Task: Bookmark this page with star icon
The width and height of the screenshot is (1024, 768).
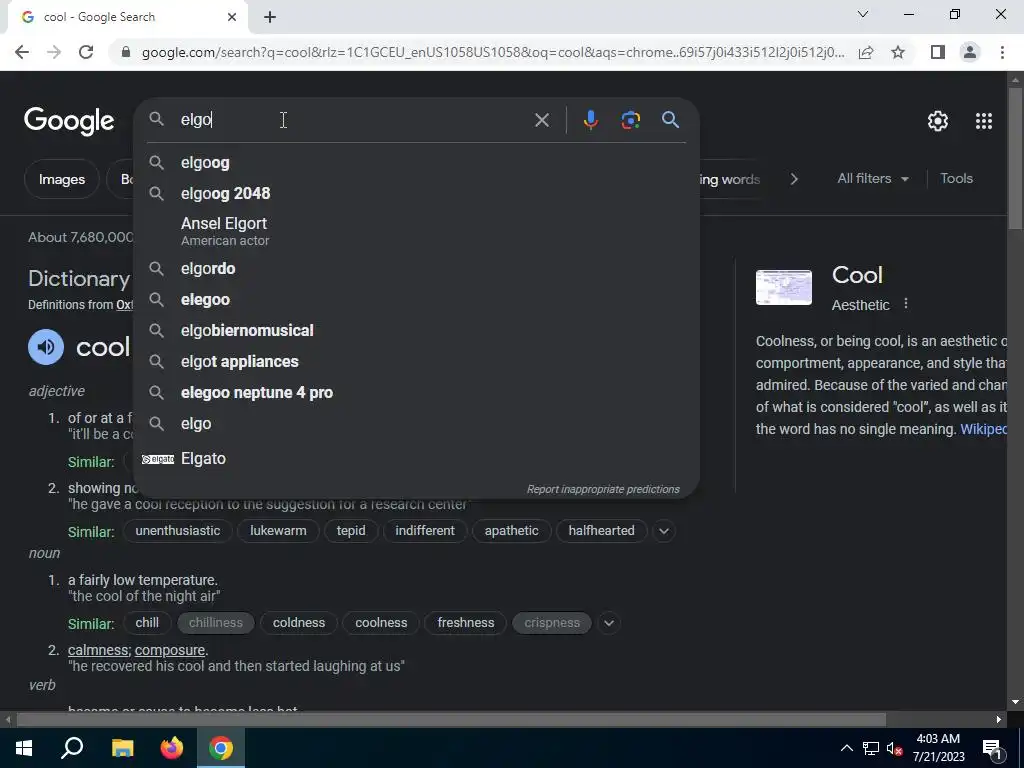Action: coord(898,52)
